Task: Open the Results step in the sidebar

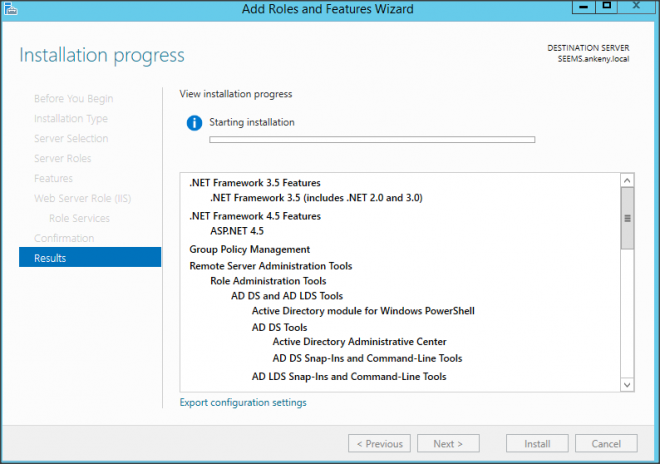Action: 90,258
